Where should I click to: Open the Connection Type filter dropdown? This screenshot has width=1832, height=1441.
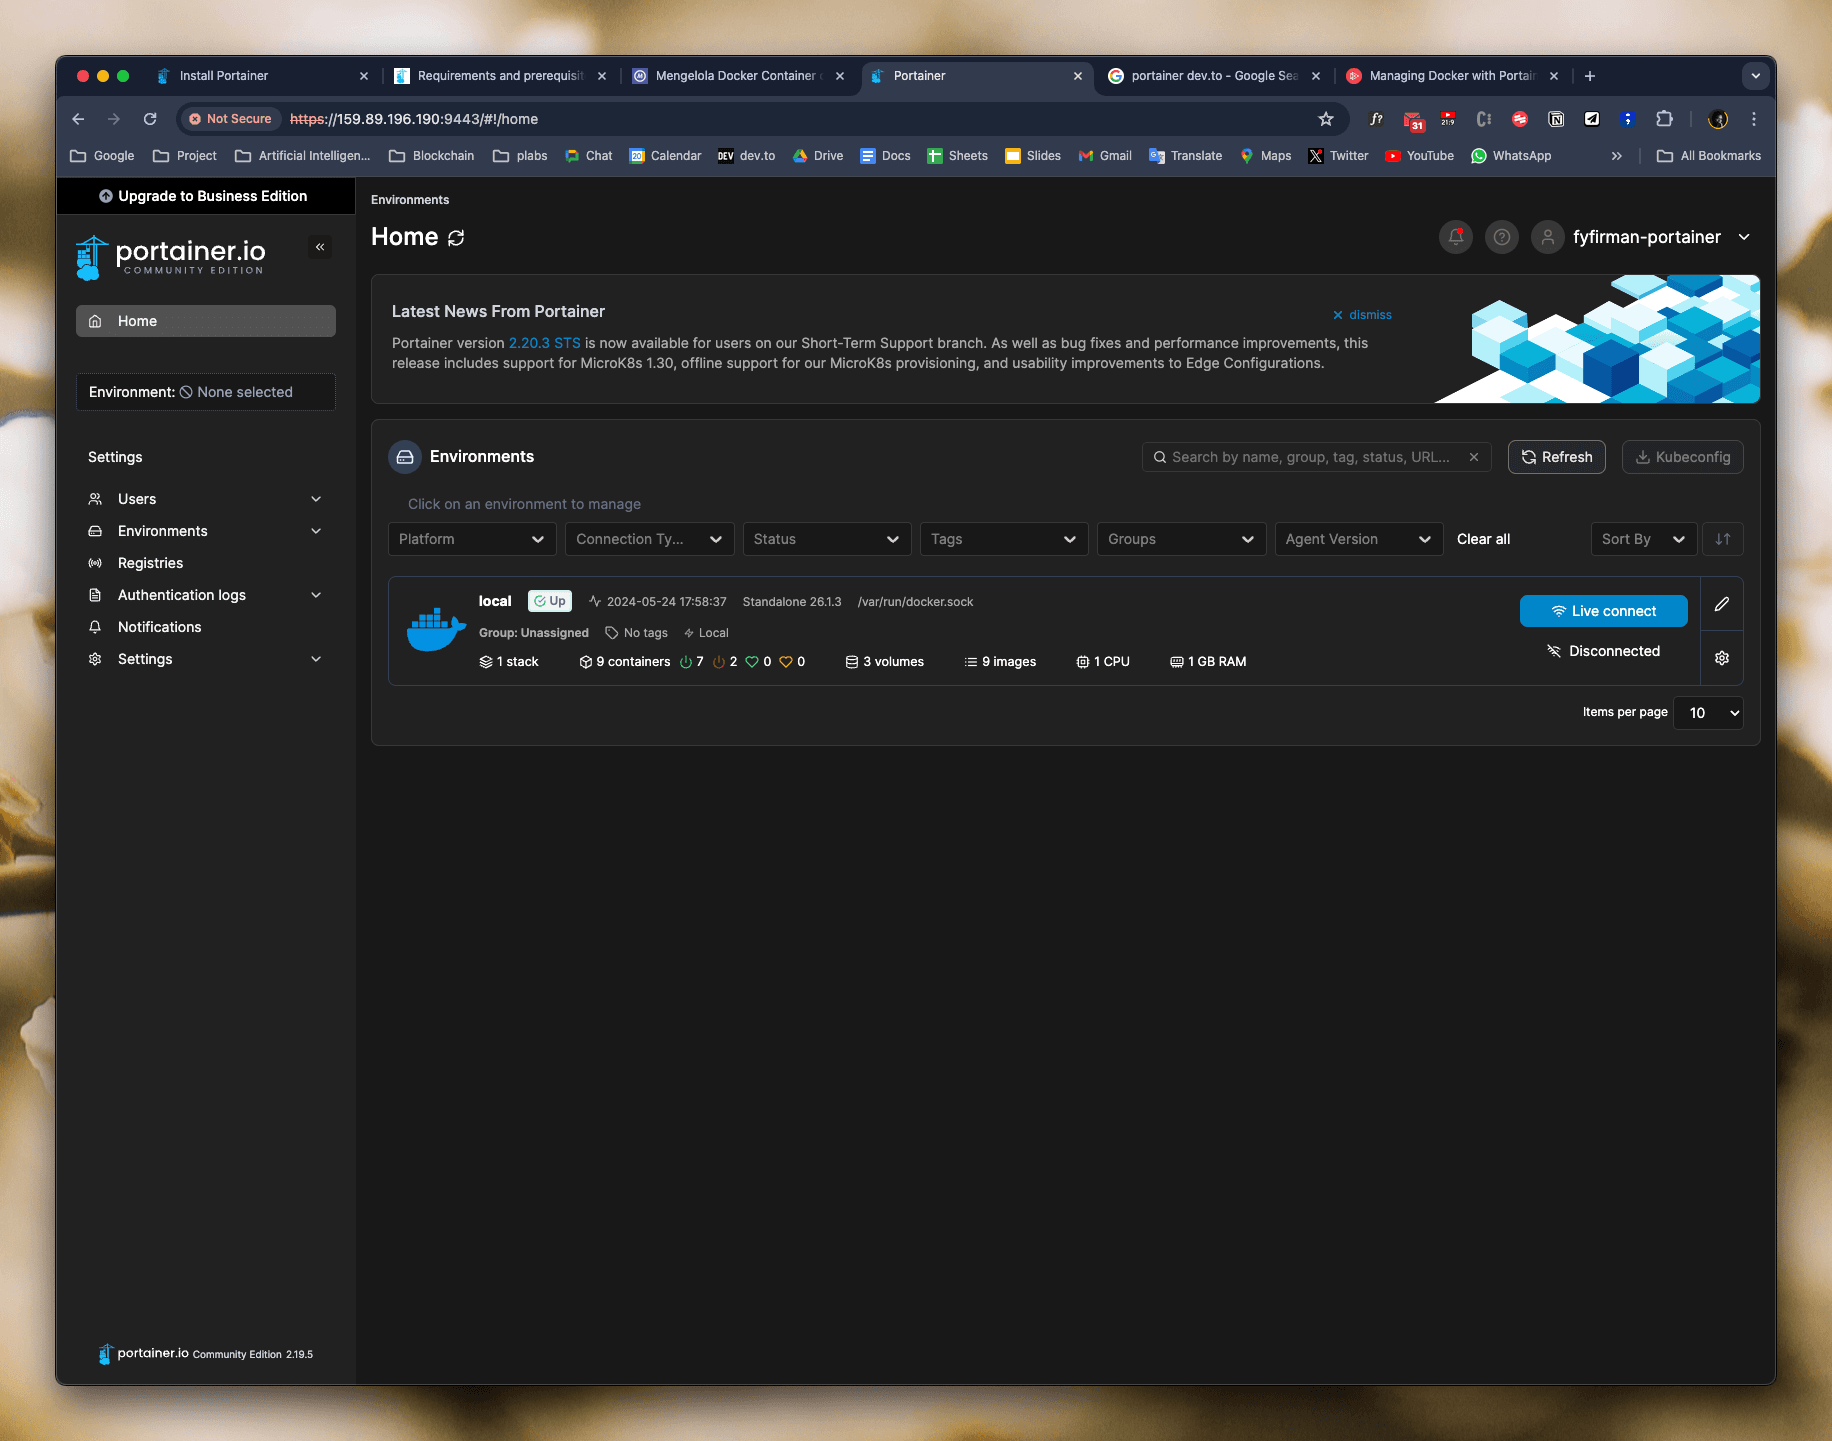650,539
